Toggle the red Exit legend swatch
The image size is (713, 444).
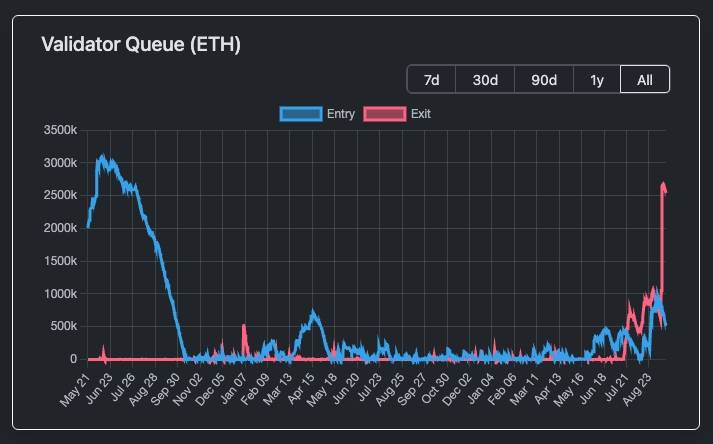pos(385,114)
